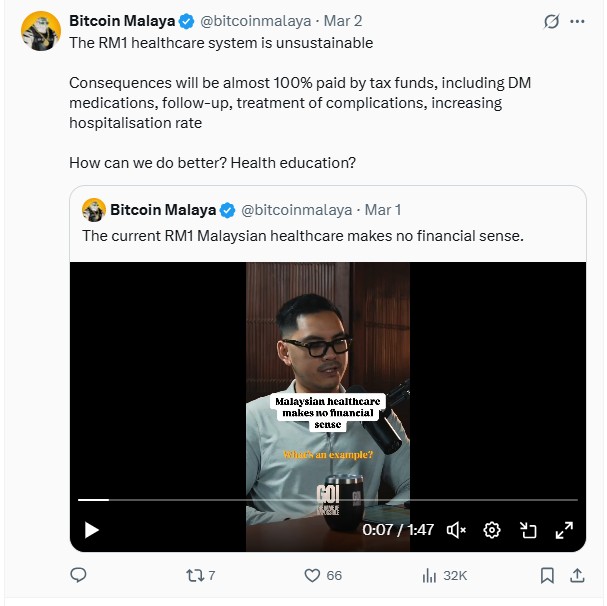Repost the tweet with 7 reposts
The height and width of the screenshot is (606, 607).
pyautogui.click(x=201, y=575)
